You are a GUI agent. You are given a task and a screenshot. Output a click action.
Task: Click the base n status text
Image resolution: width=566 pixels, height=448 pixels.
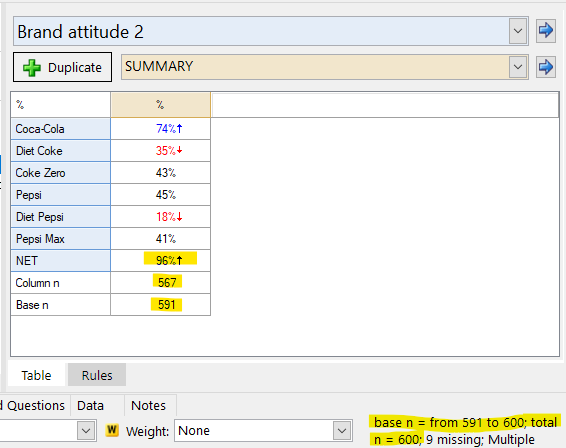click(x=465, y=431)
